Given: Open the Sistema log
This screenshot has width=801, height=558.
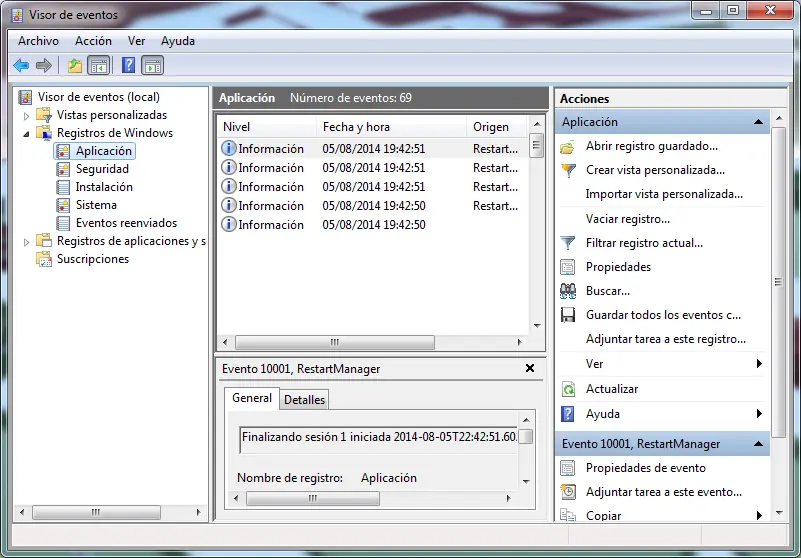Looking at the screenshot, I should (96, 205).
